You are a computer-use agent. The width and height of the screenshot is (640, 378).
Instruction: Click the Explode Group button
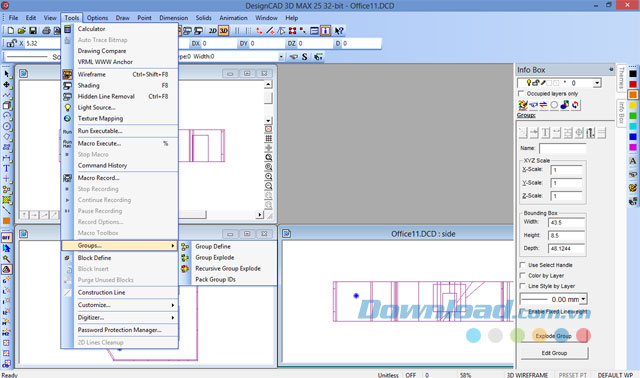[x=554, y=336]
